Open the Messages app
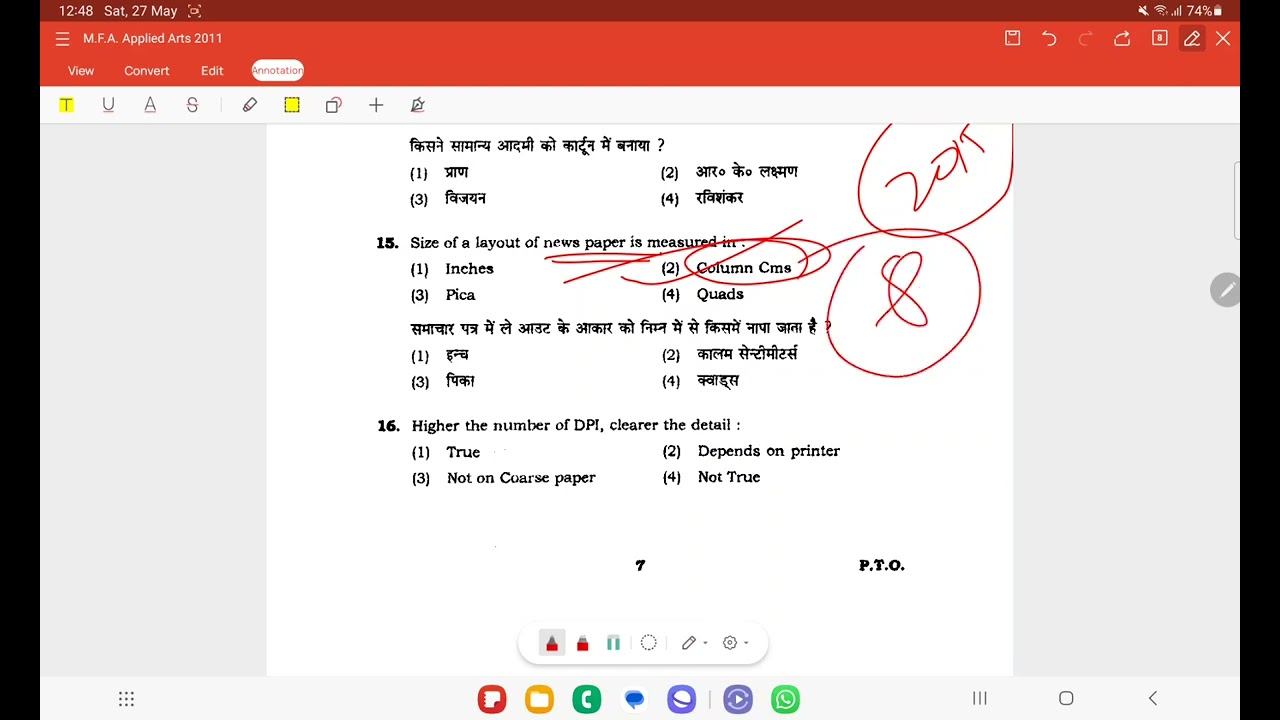1280x720 pixels. tap(634, 699)
